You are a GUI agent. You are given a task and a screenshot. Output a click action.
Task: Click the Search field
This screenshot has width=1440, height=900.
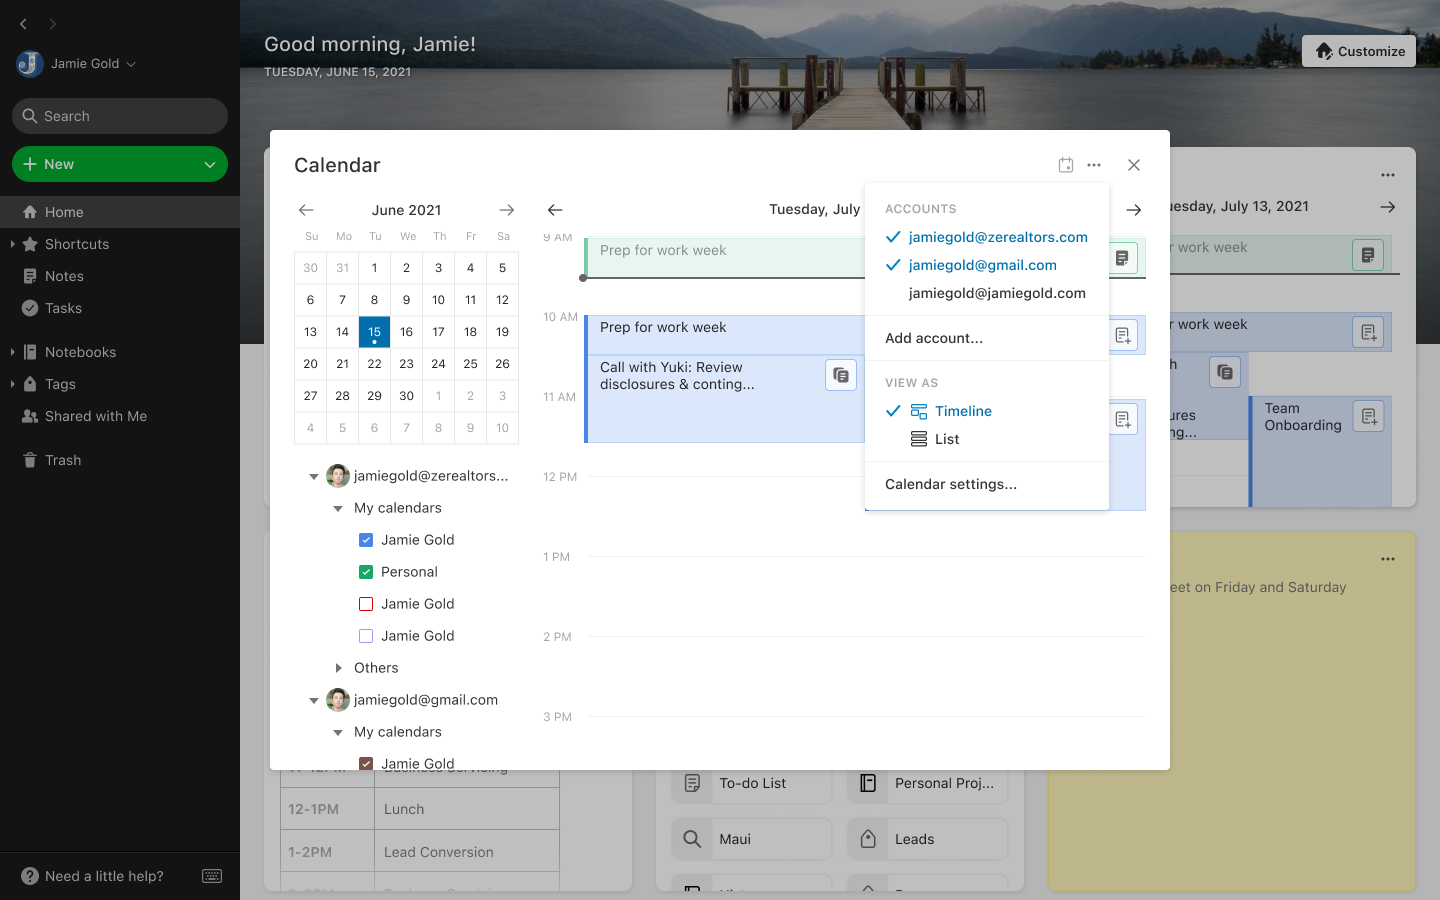coord(120,116)
